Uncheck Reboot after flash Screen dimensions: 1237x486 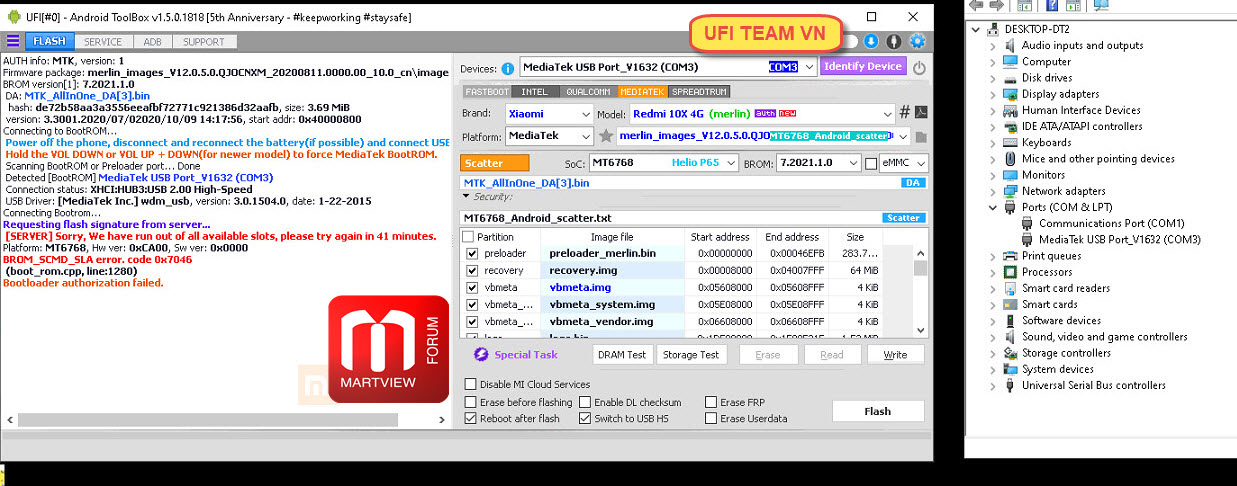pos(471,418)
